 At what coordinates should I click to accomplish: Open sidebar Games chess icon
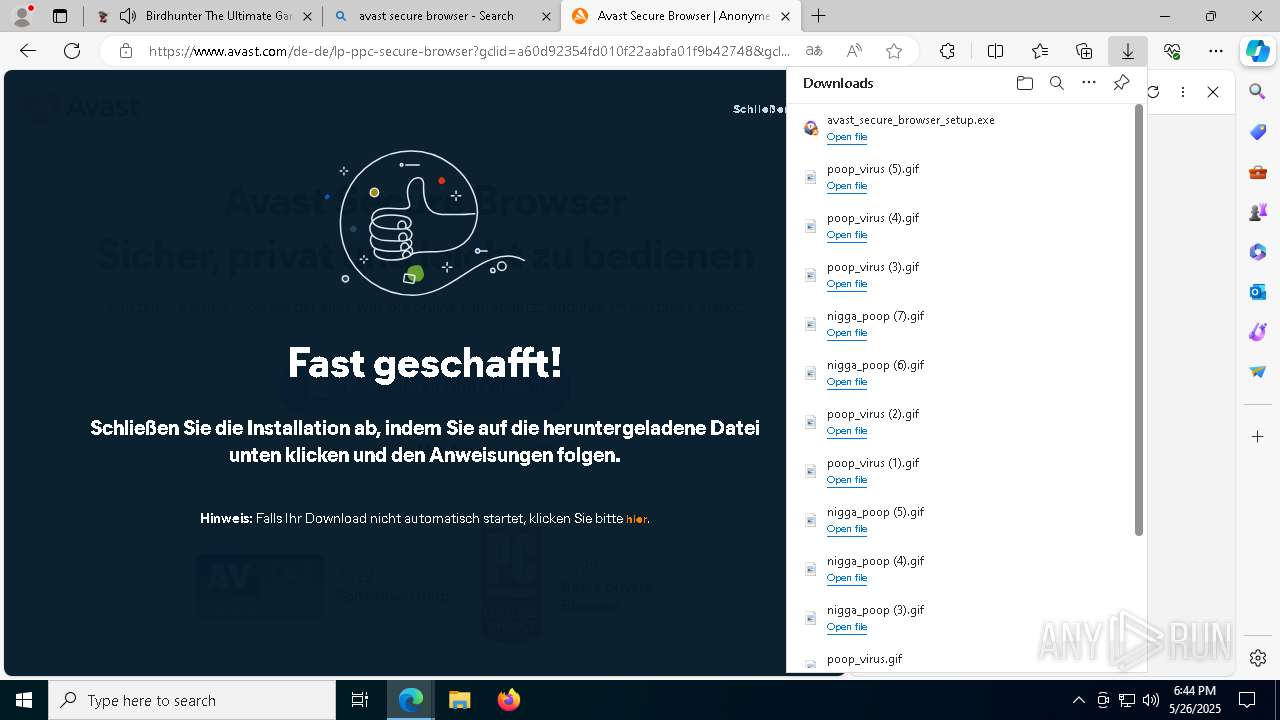click(x=1258, y=212)
